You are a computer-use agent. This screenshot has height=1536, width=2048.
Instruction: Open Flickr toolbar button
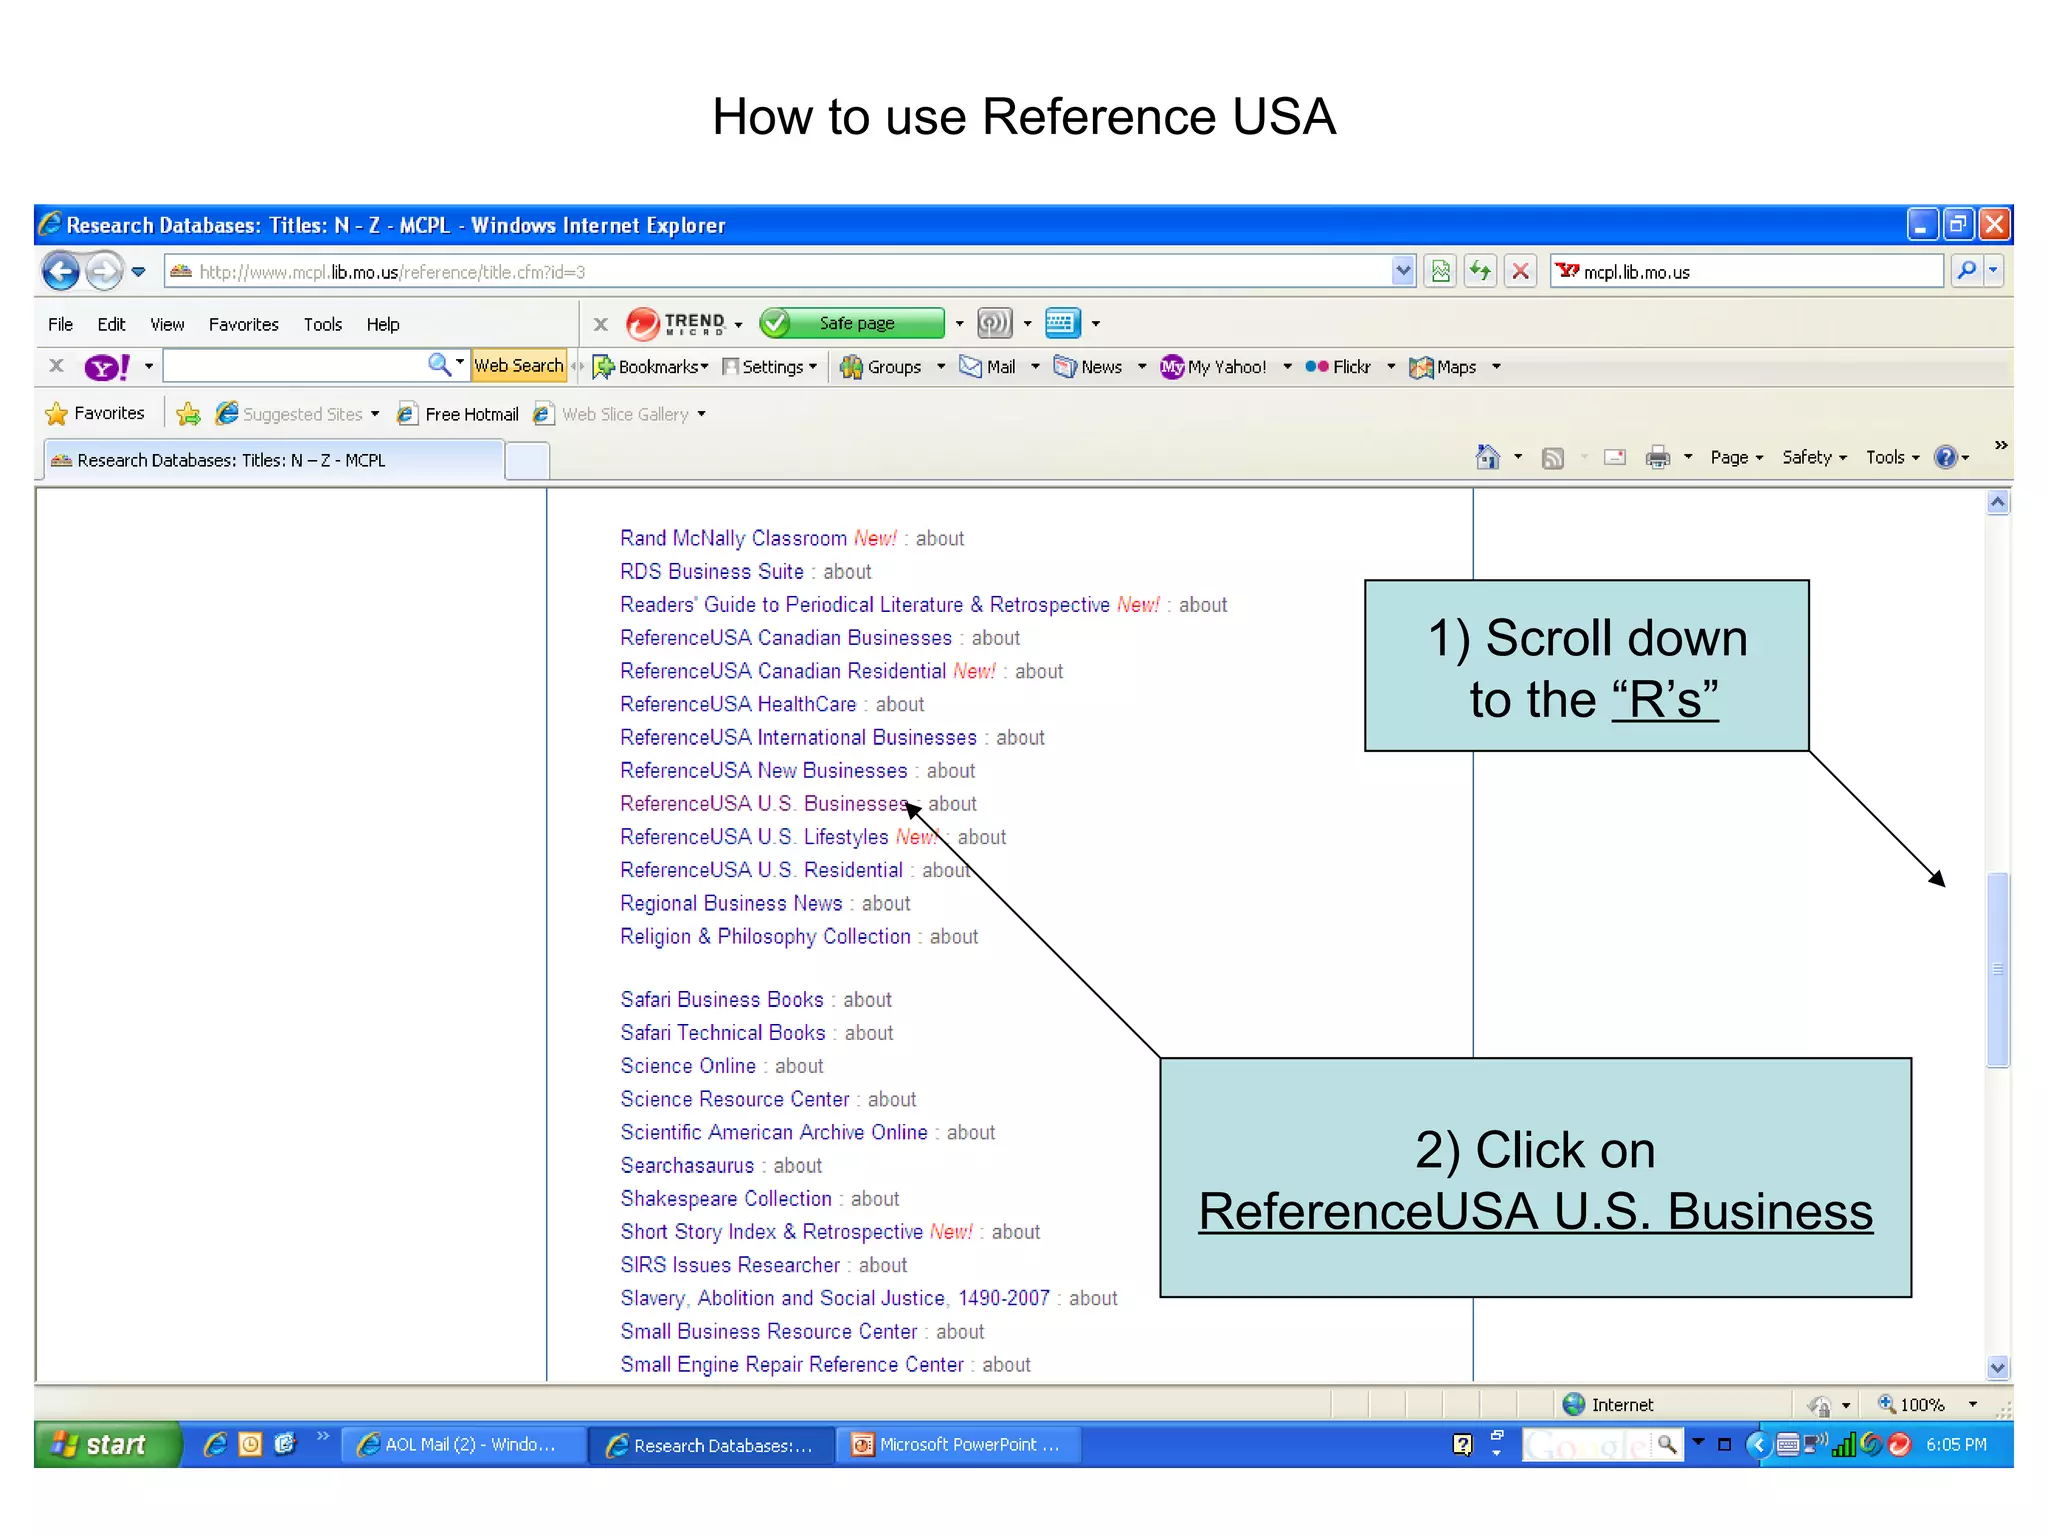pyautogui.click(x=1338, y=367)
